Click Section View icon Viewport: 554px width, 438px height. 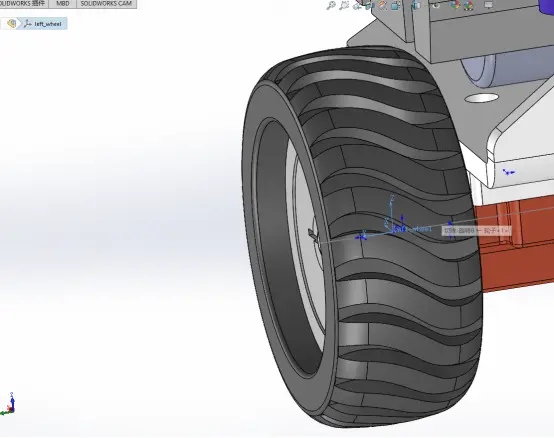(x=370, y=5)
